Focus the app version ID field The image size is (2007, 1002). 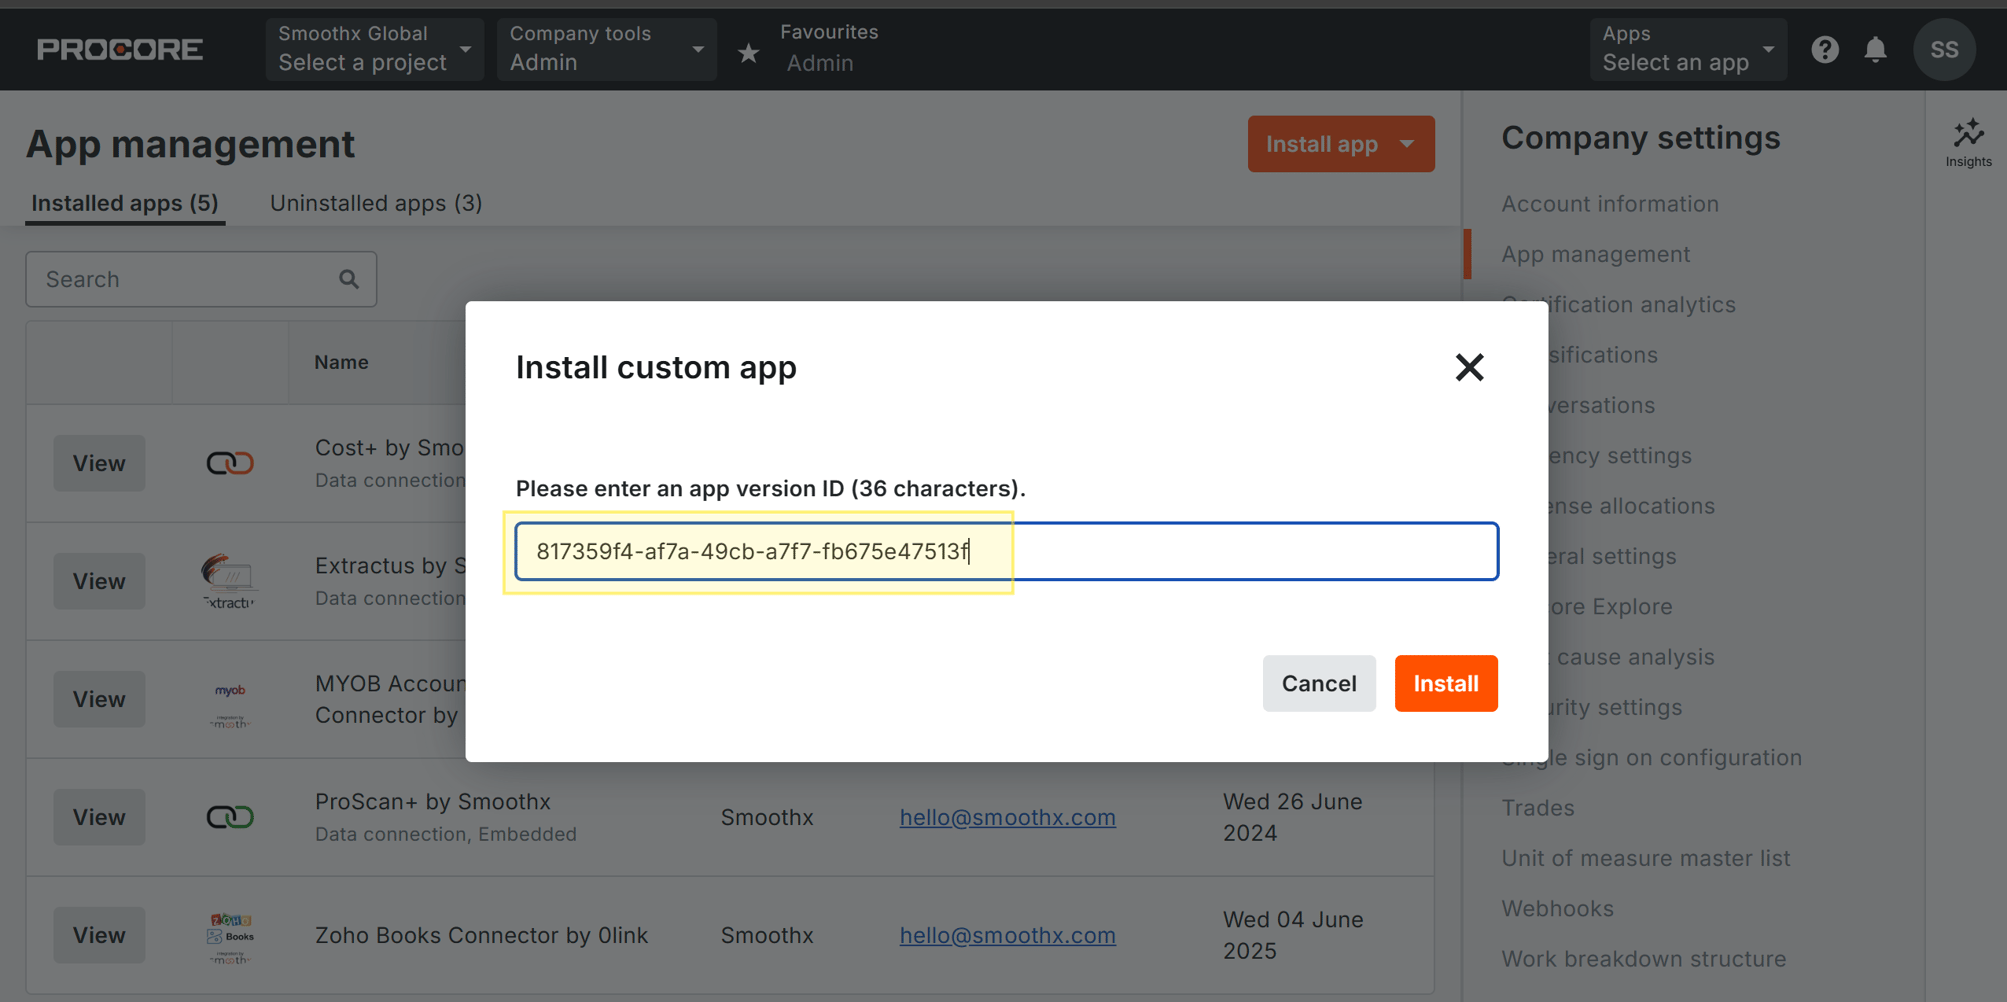[1006, 551]
